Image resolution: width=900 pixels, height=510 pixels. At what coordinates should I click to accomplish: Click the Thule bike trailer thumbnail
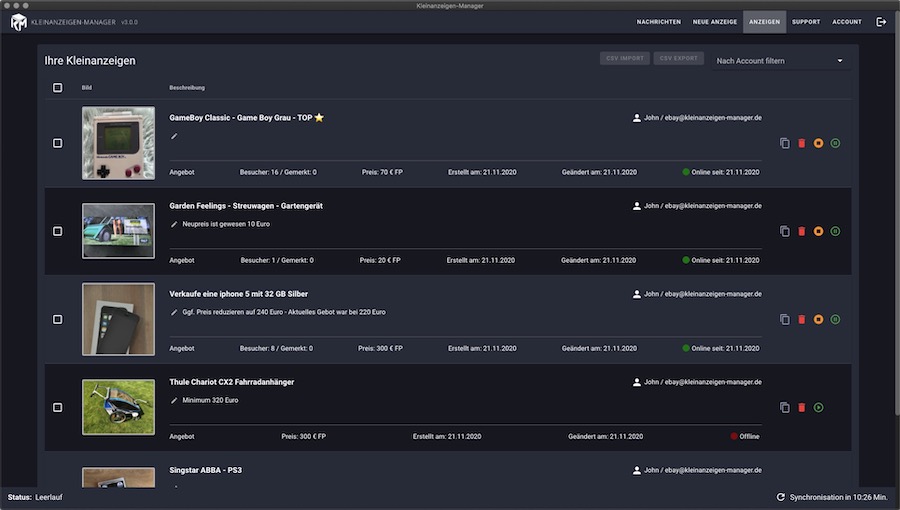[118, 407]
